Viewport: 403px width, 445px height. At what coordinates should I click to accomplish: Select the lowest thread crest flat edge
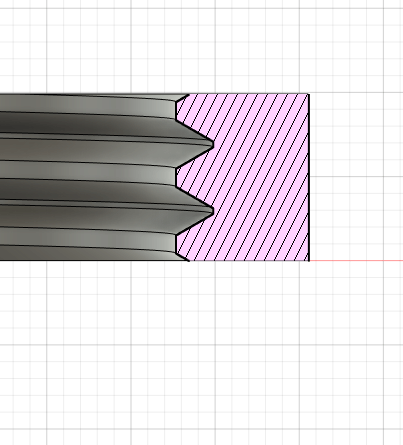coord(176,244)
